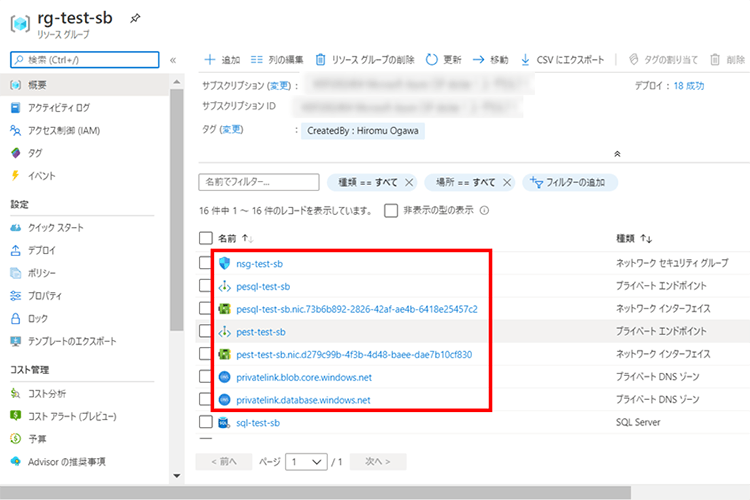This screenshot has height=500, width=750.
Task: Click タグの割り当て in the toolbar
Action: point(663,60)
